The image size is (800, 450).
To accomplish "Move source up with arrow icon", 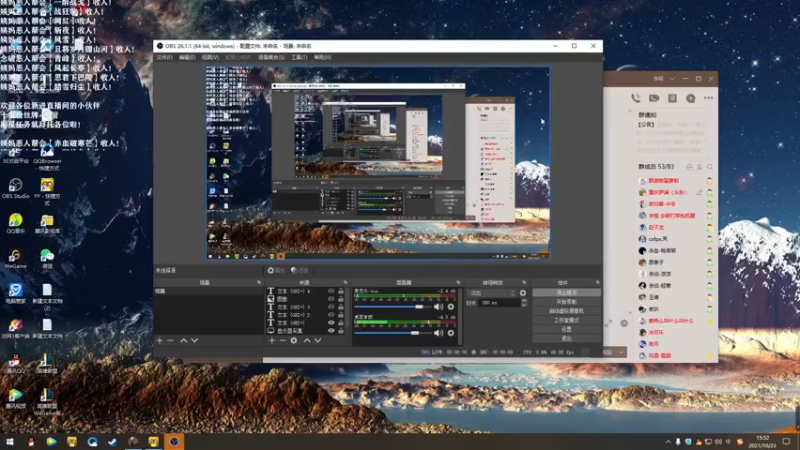I will [307, 340].
